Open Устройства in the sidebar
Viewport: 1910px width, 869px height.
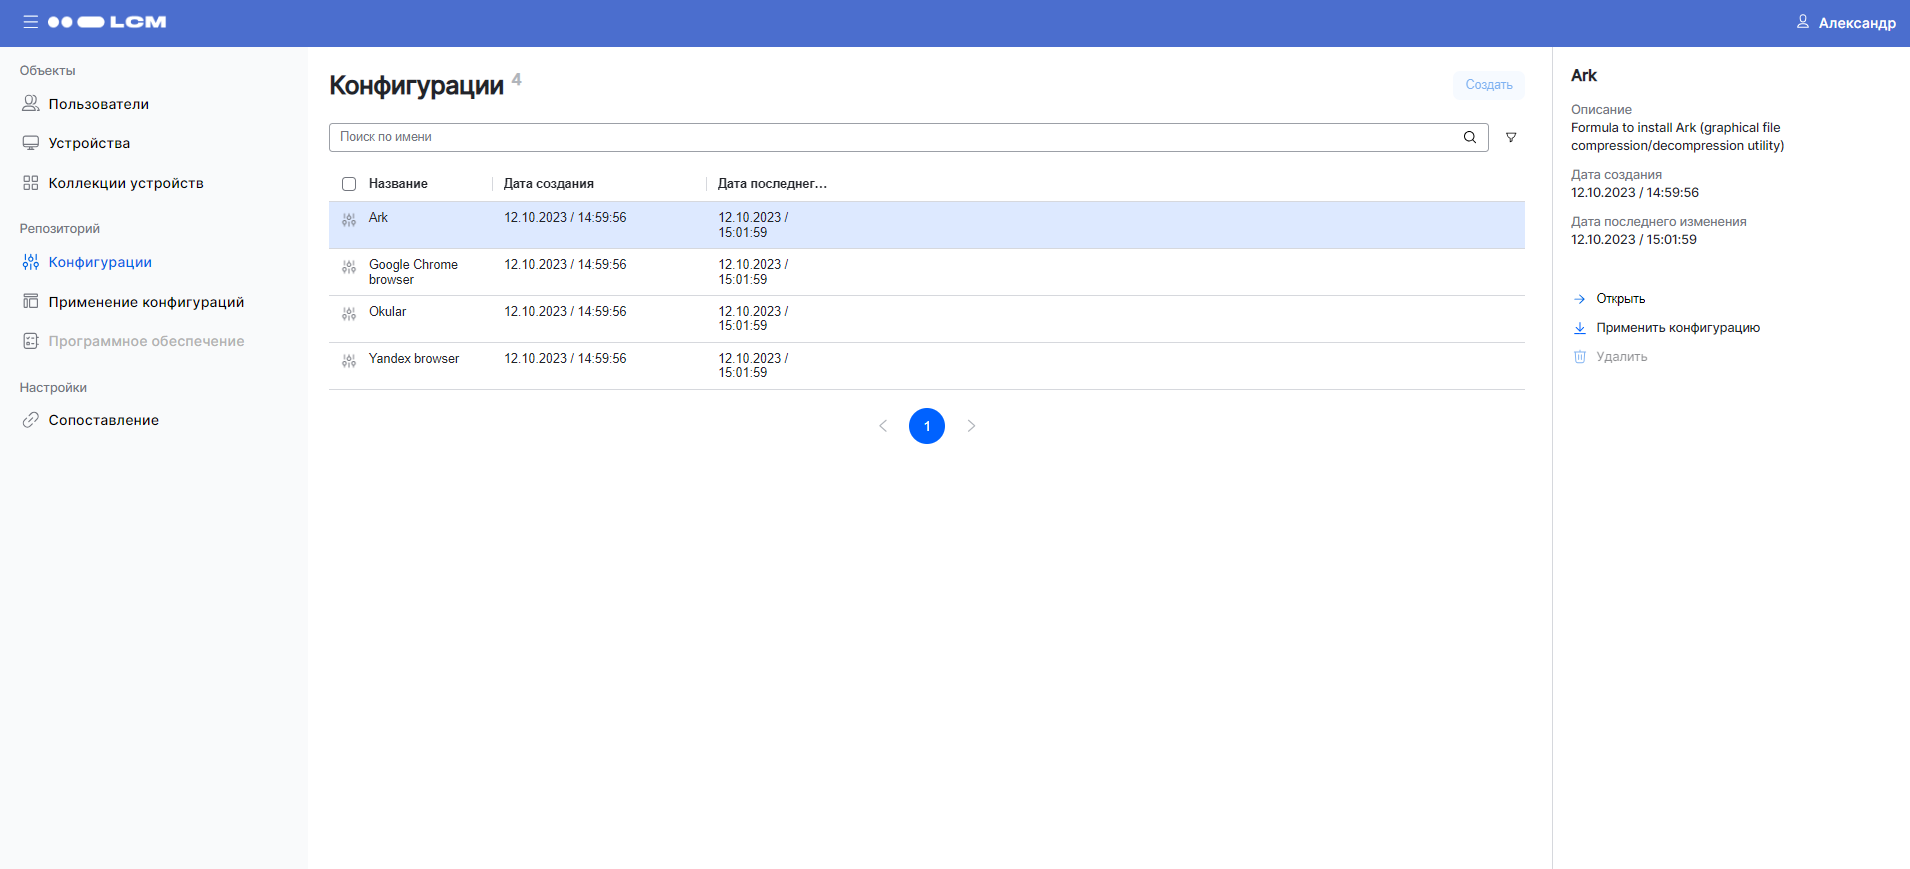[89, 143]
